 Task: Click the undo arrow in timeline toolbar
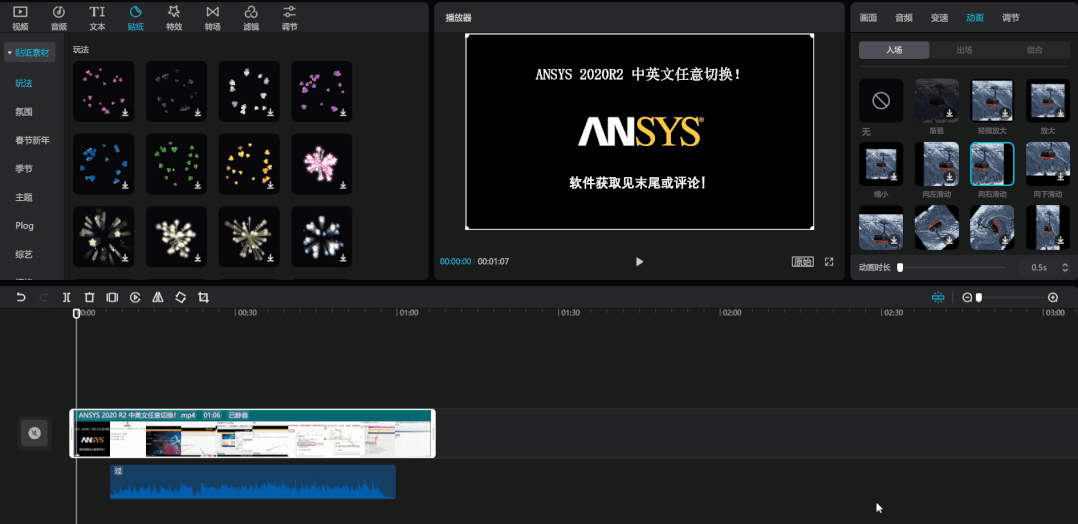[x=21, y=297]
